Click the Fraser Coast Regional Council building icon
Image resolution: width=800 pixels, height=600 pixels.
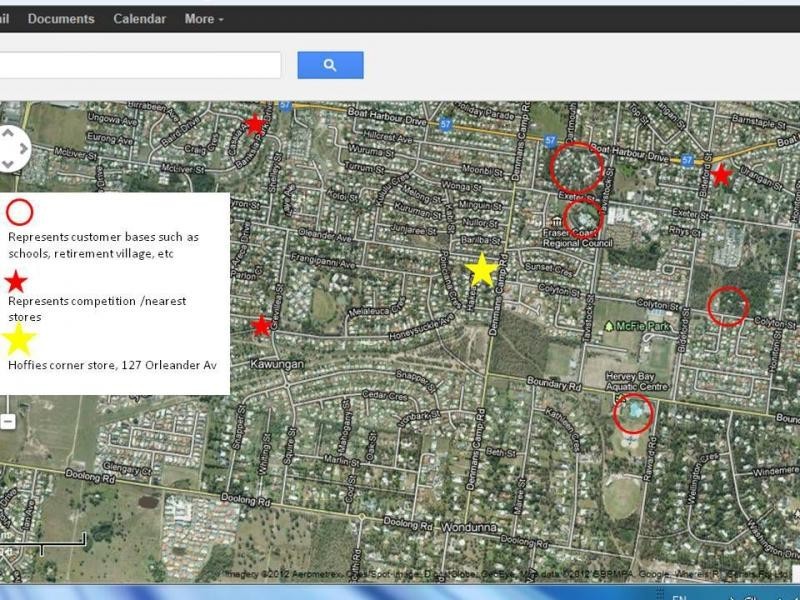(x=557, y=221)
